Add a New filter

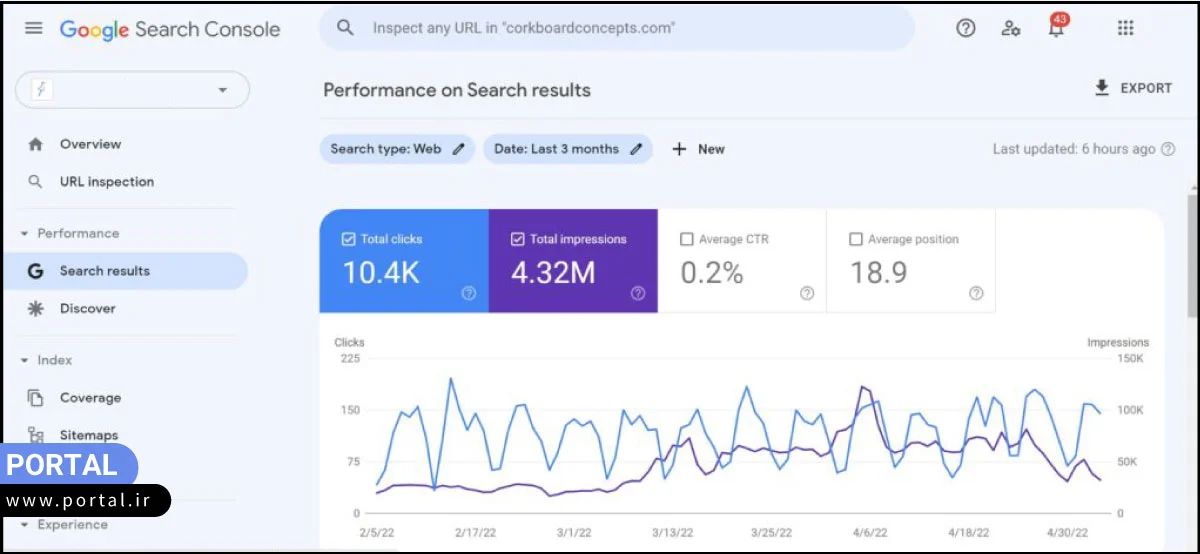coord(698,149)
